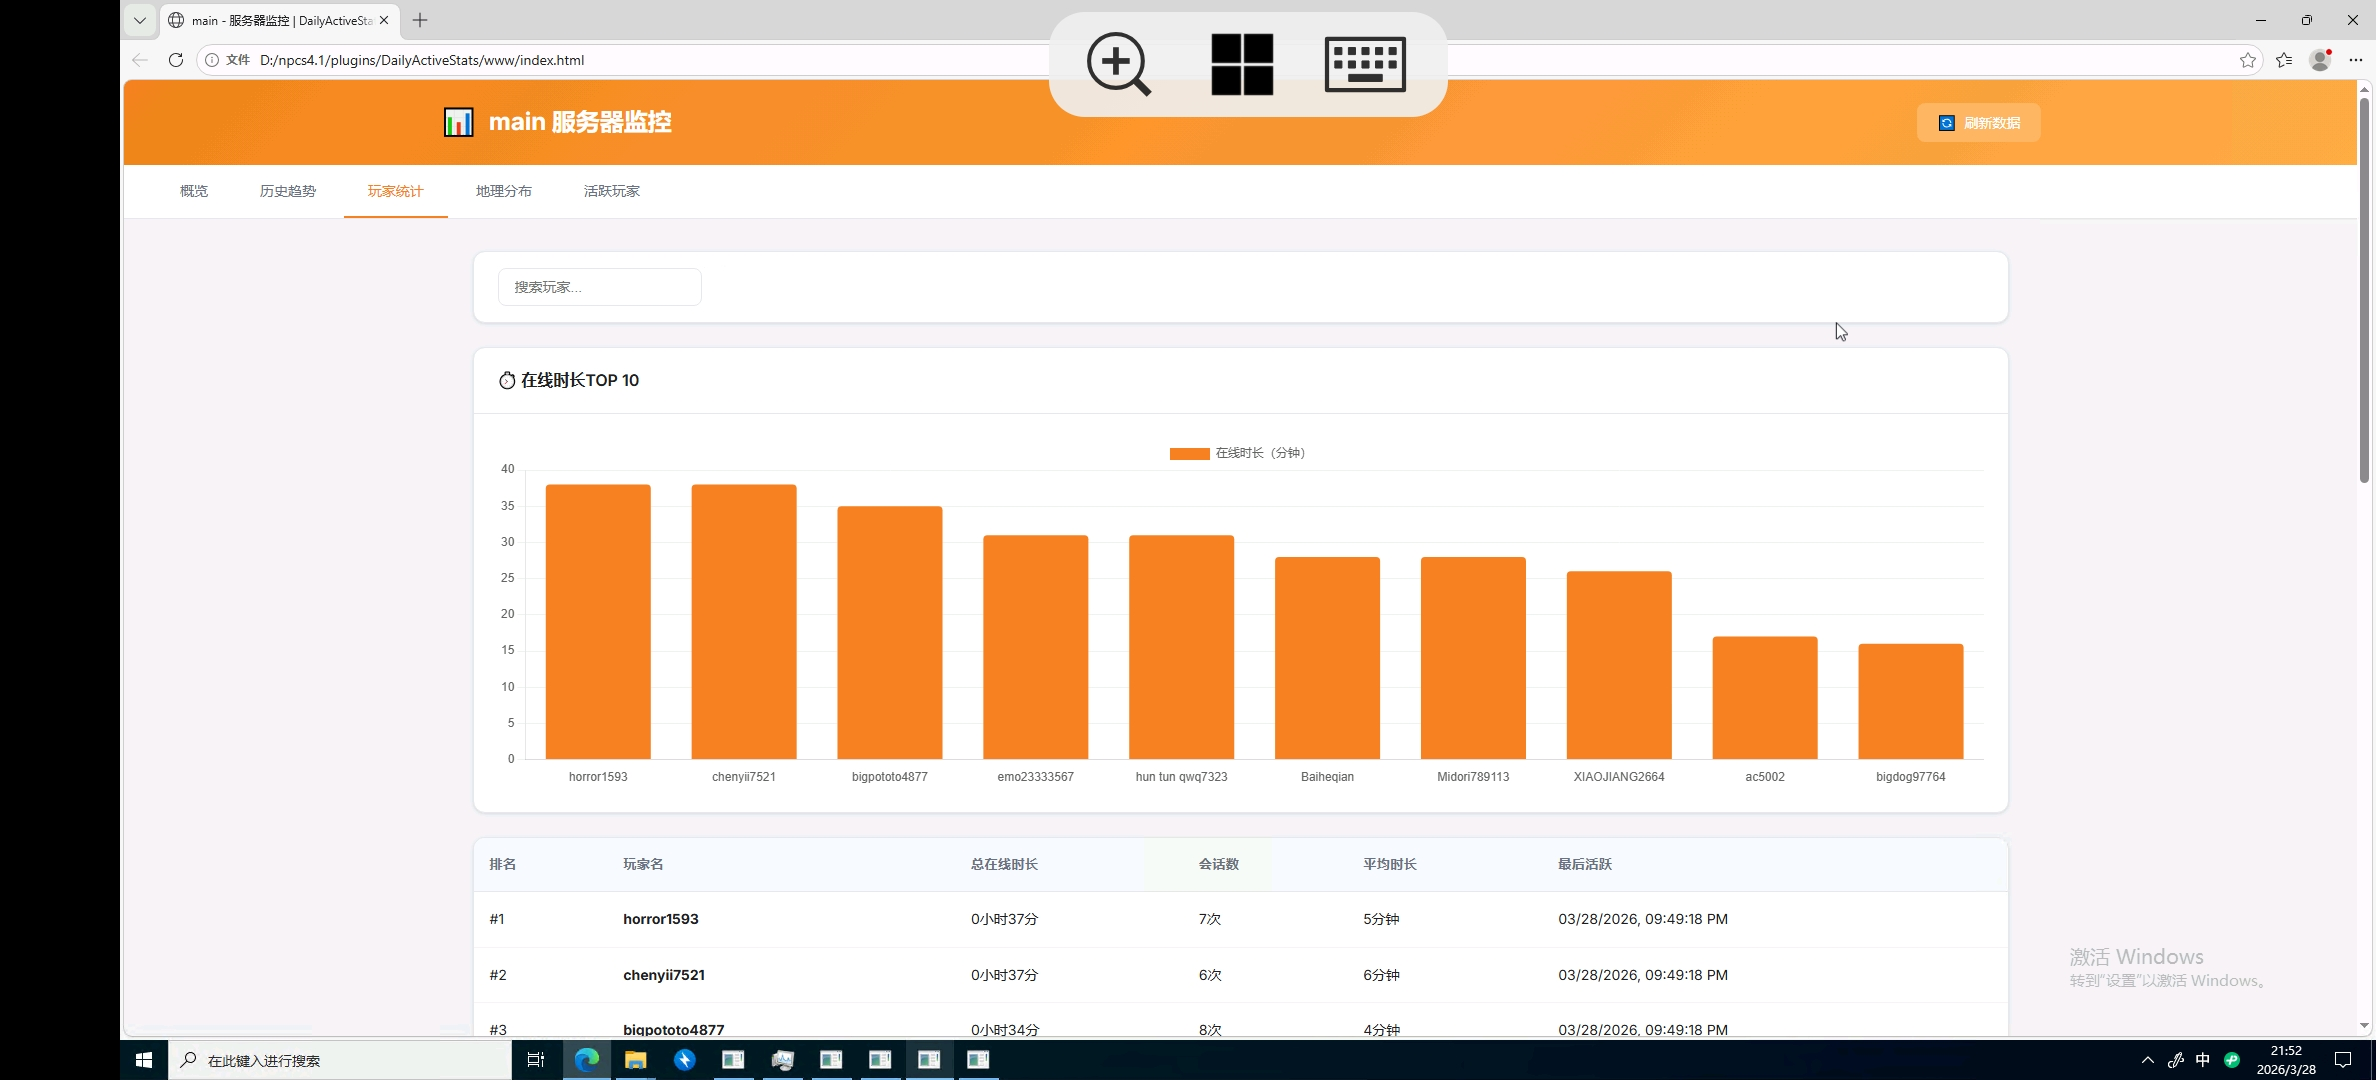Click the horror1593 bar in chart
This screenshot has width=2376, height=1080.
coord(598,622)
